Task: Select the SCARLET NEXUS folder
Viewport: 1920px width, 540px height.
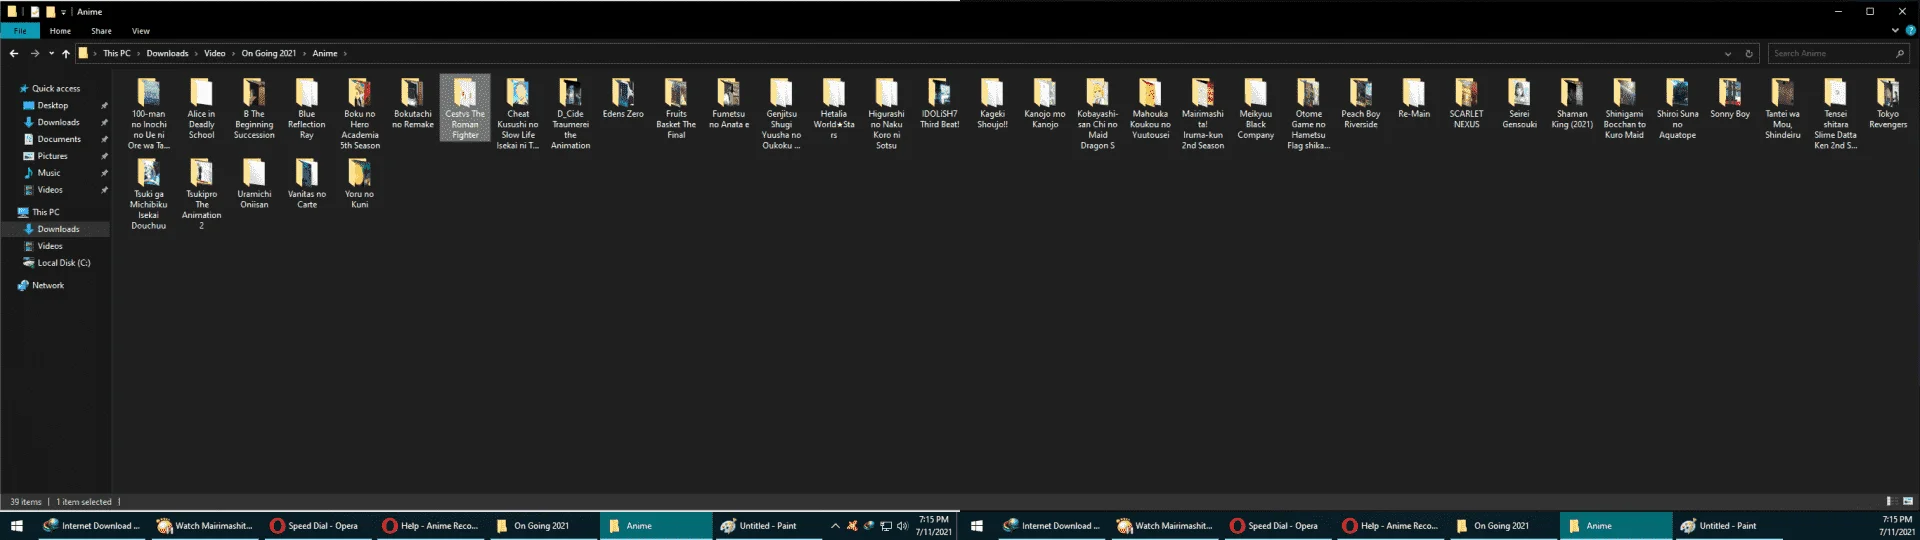Action: (x=1466, y=104)
